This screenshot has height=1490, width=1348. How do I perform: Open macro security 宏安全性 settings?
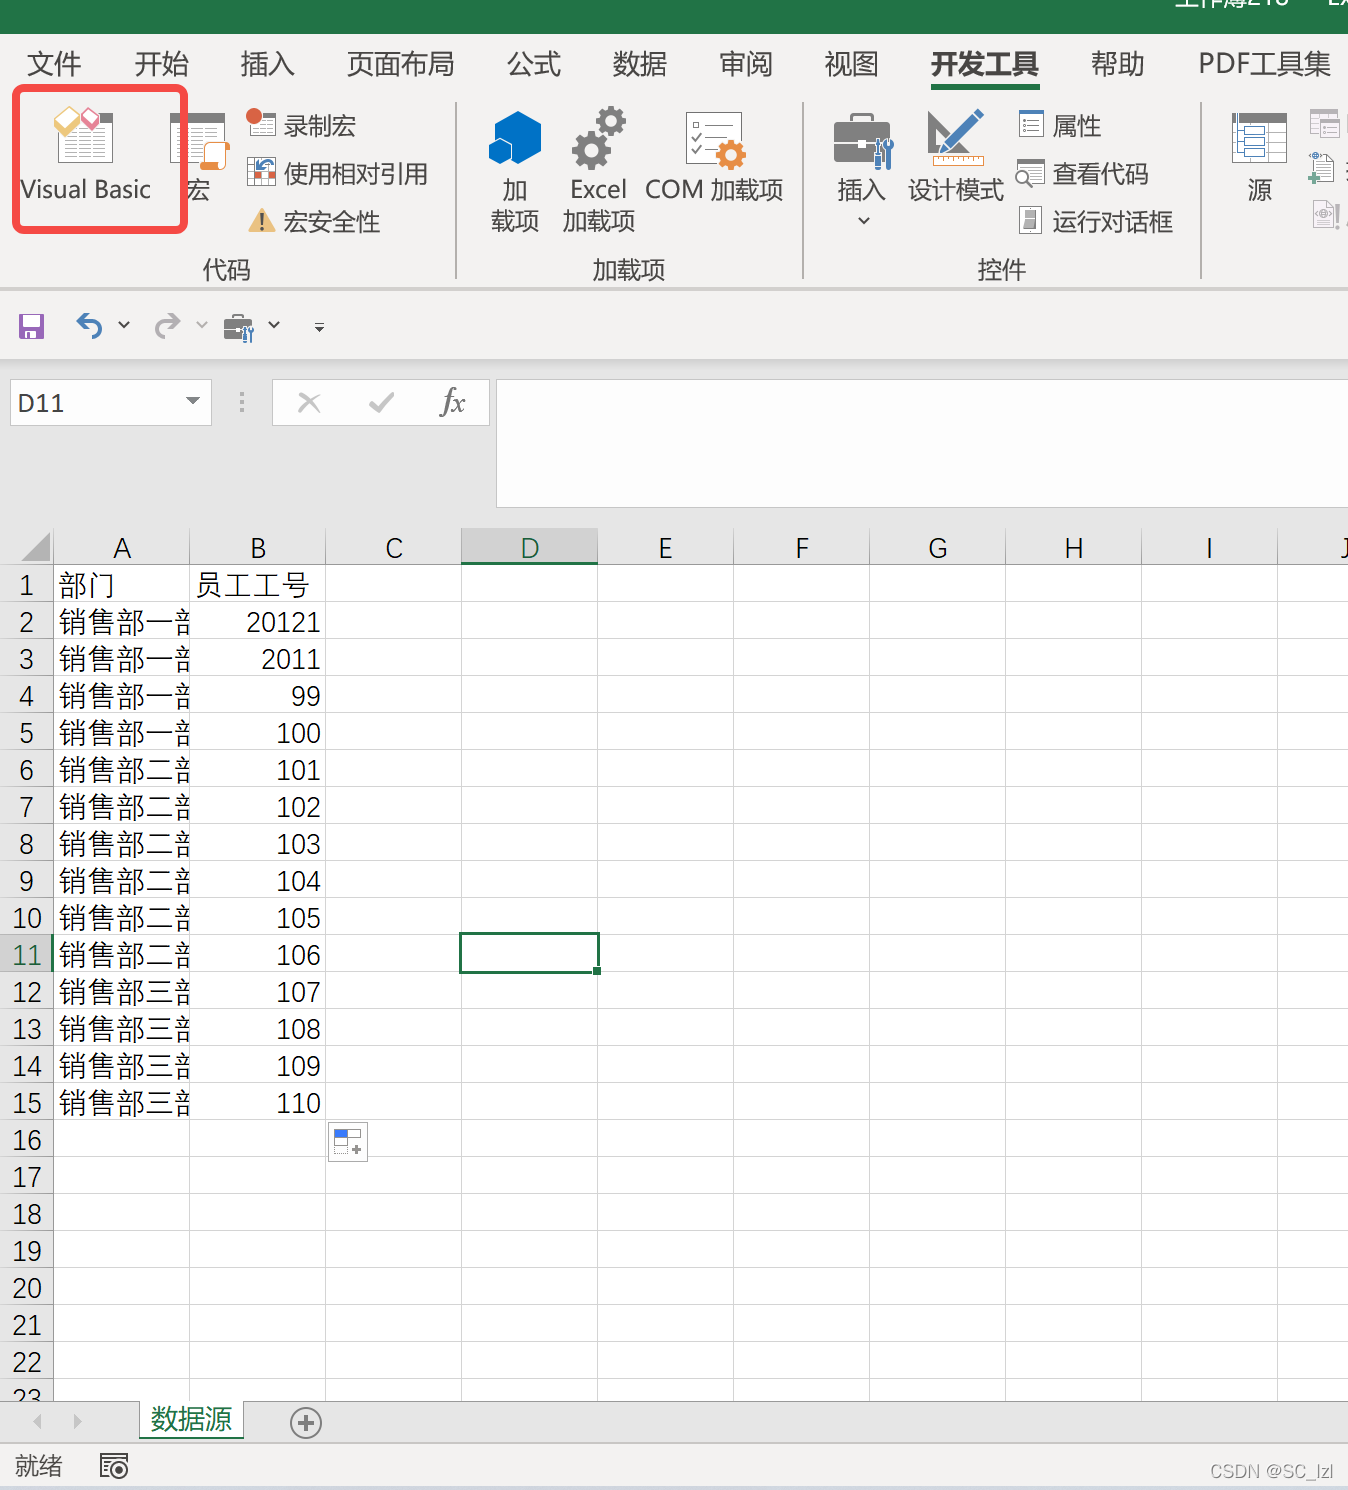(x=314, y=221)
